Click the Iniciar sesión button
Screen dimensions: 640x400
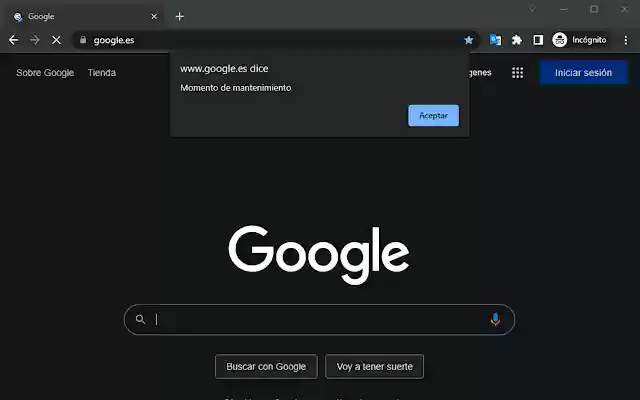pos(583,73)
